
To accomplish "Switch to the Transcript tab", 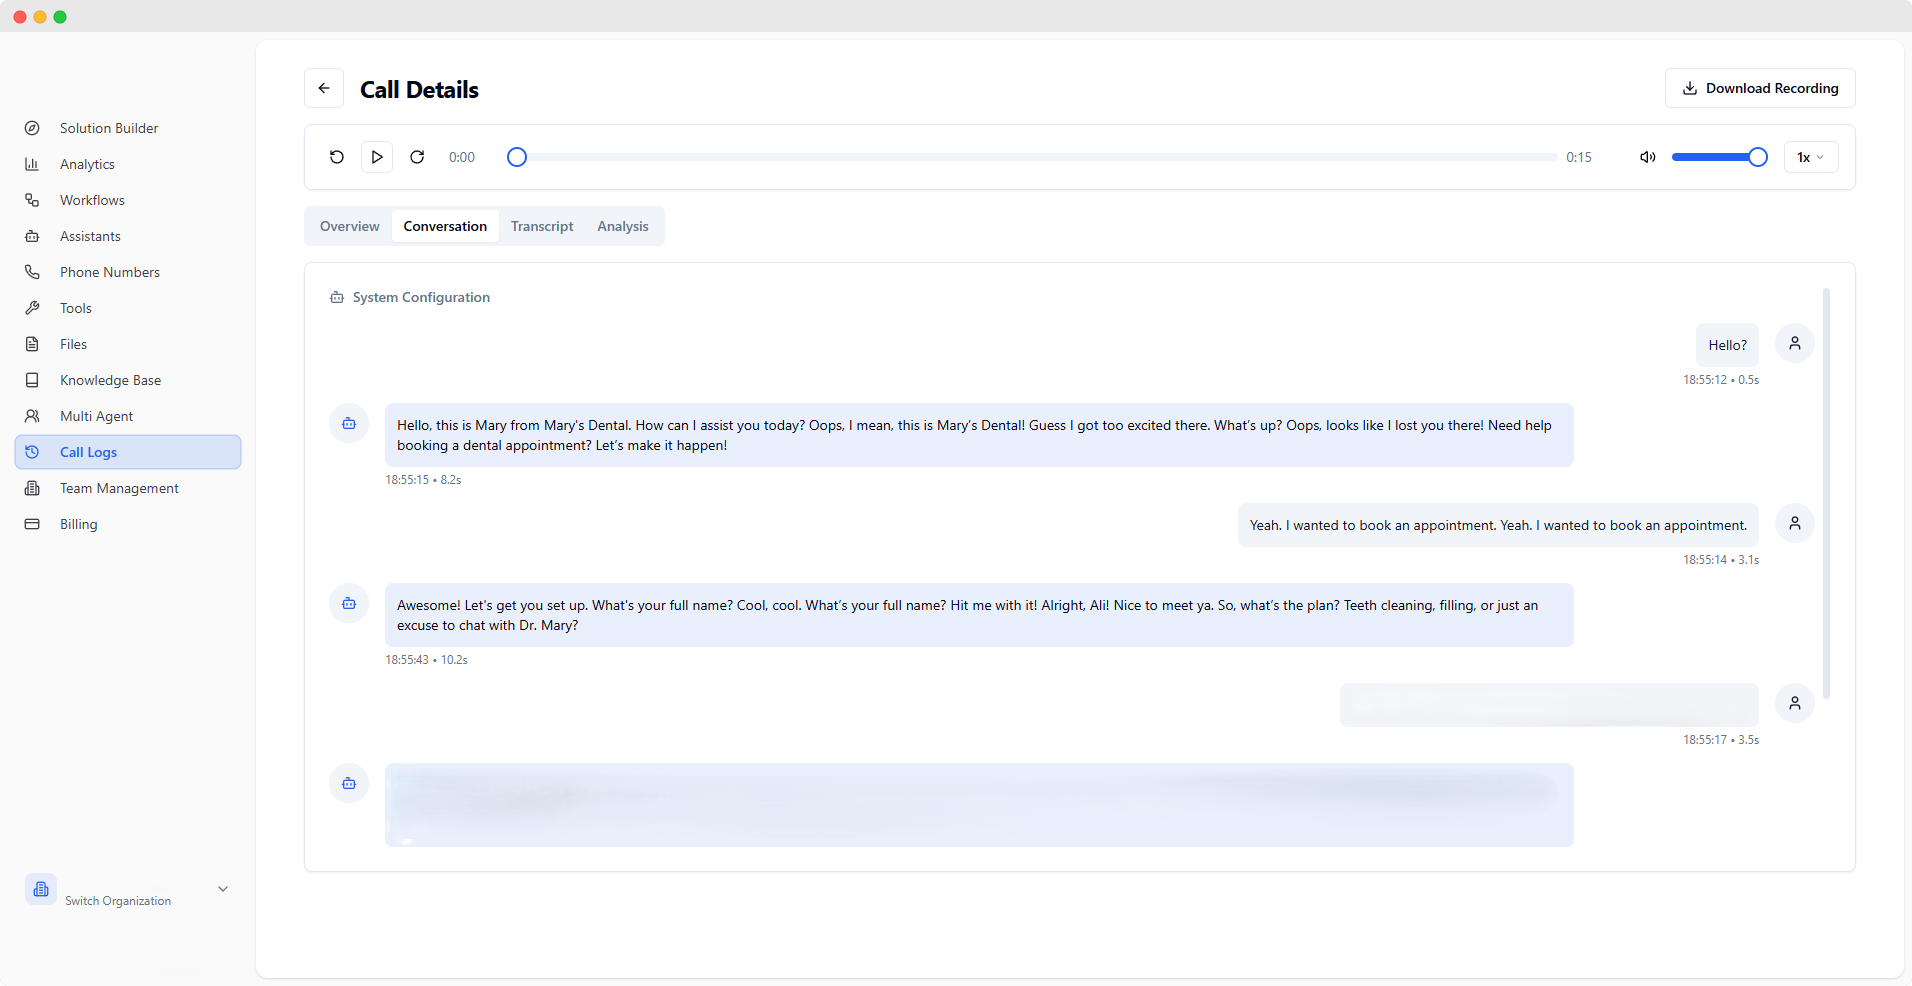I will 541,226.
